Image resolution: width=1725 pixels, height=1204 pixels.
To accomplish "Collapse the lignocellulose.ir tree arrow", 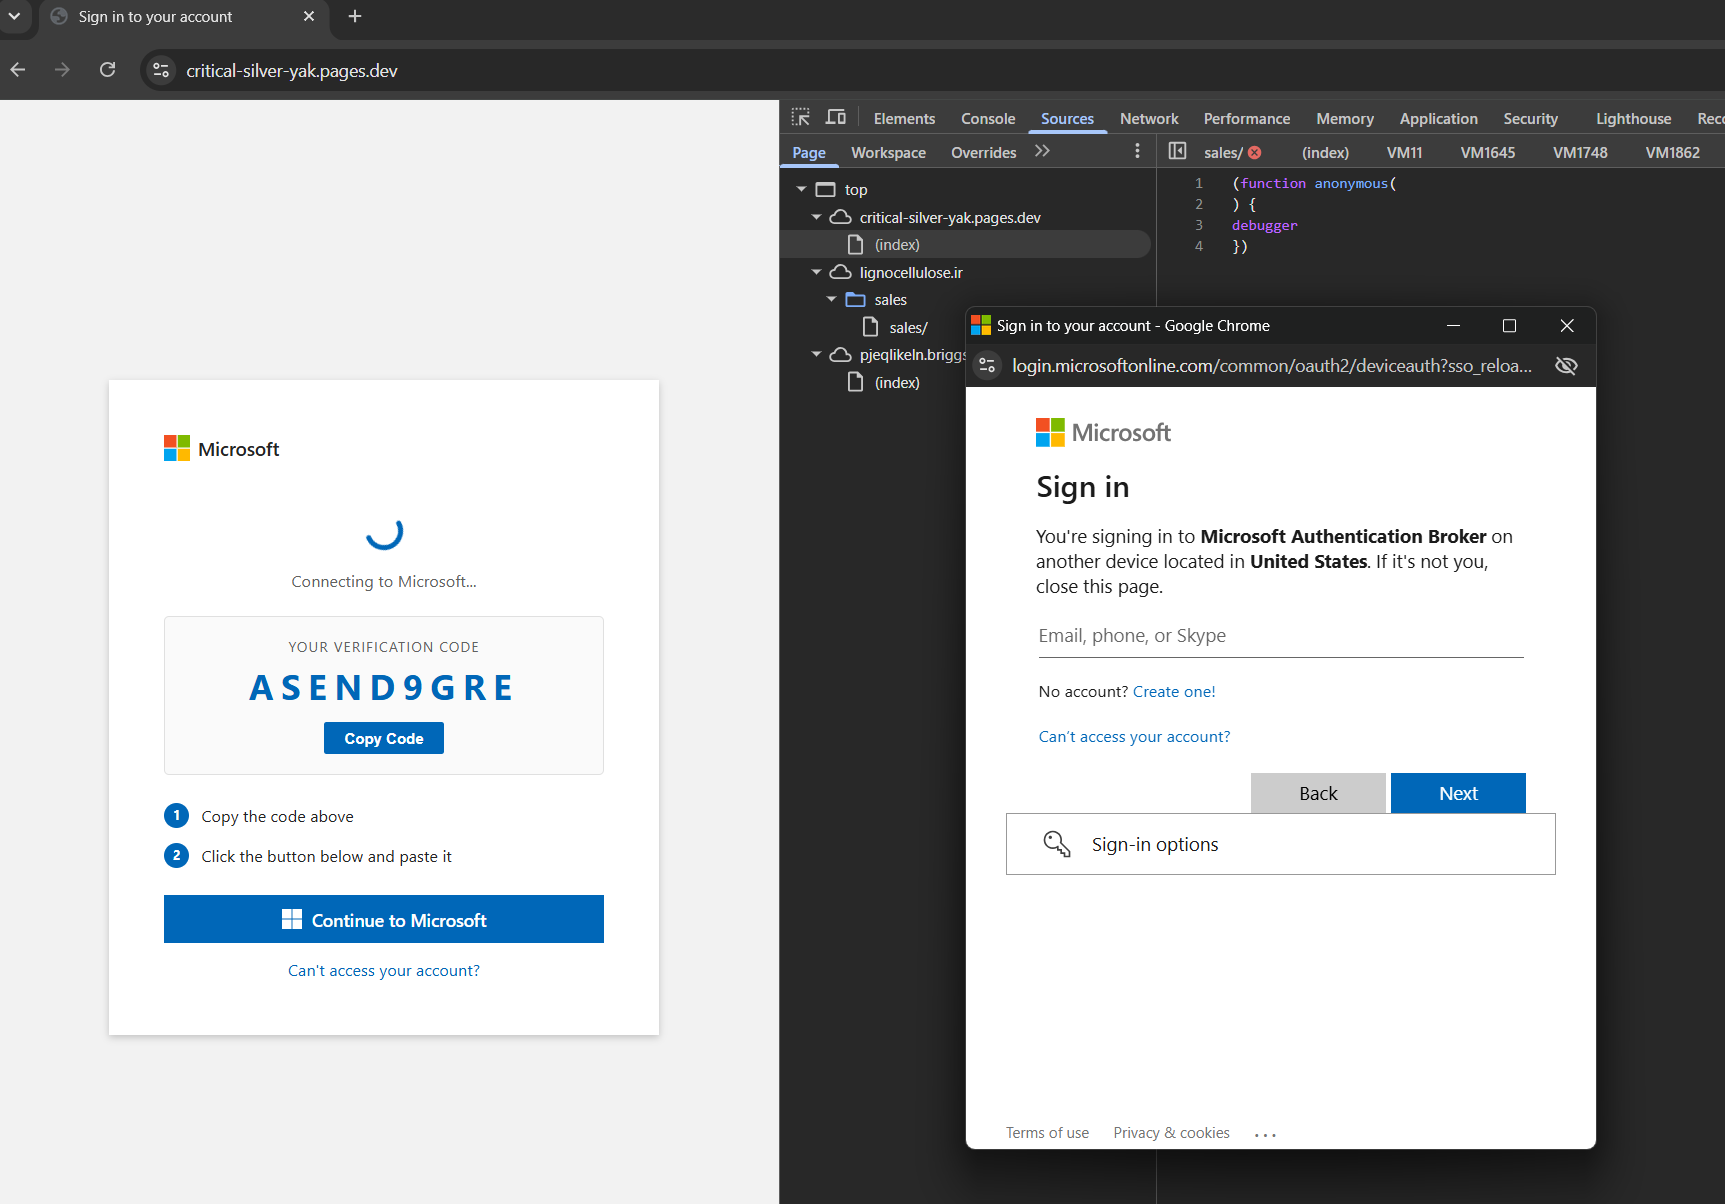I will tap(816, 272).
